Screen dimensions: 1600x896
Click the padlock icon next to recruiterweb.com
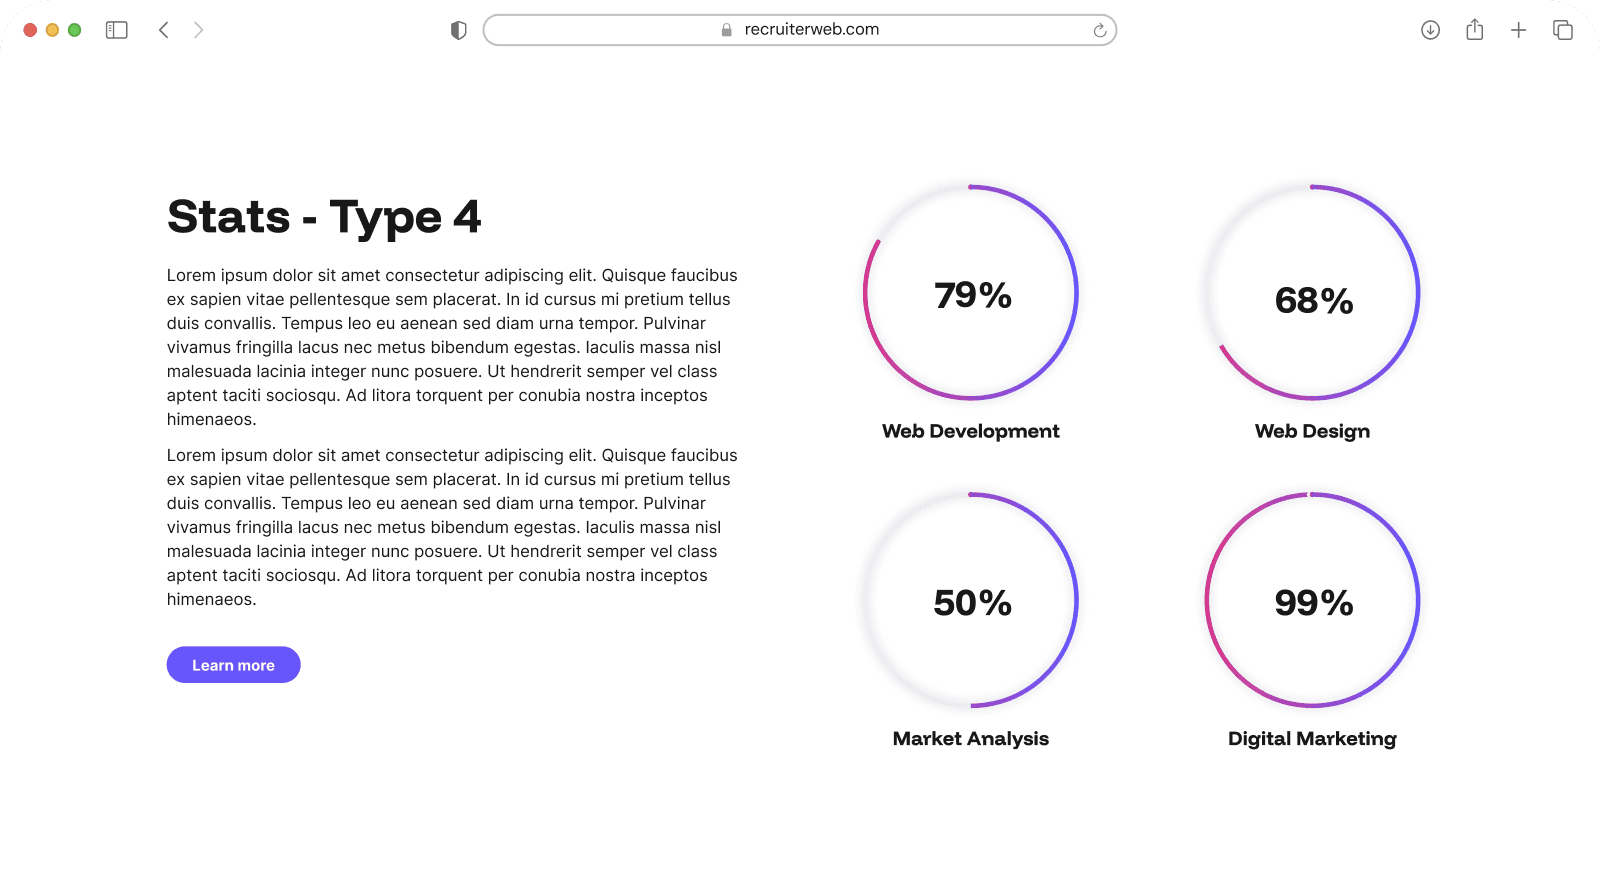[723, 29]
